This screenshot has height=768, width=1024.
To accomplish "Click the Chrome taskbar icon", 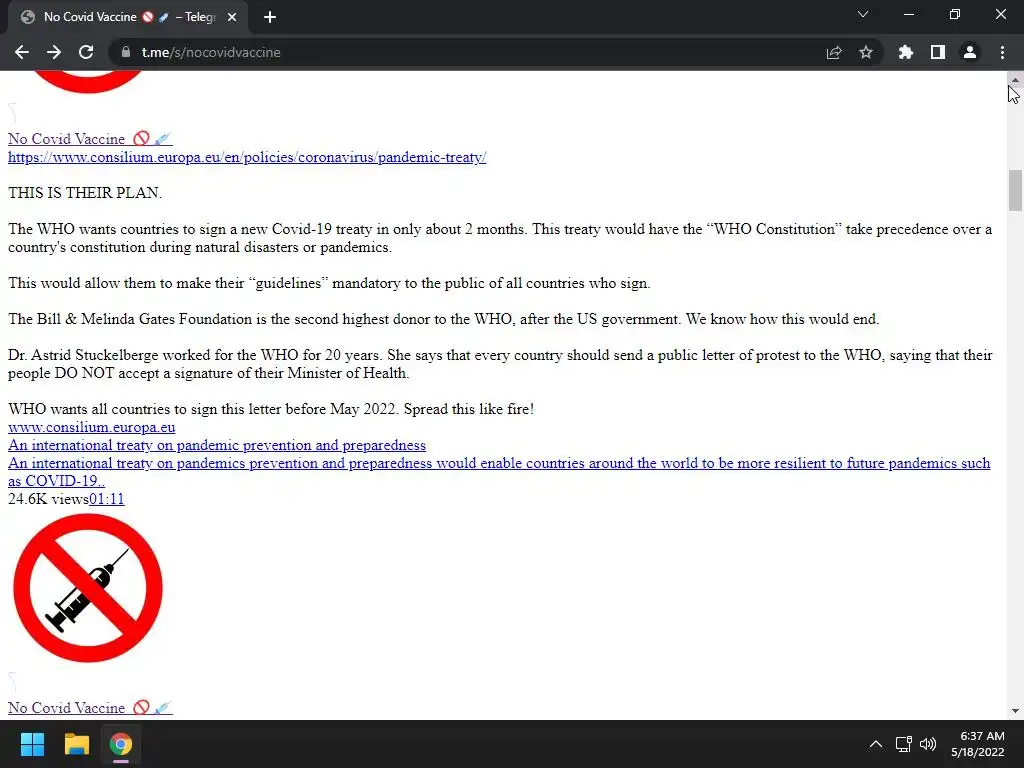I will [x=121, y=744].
